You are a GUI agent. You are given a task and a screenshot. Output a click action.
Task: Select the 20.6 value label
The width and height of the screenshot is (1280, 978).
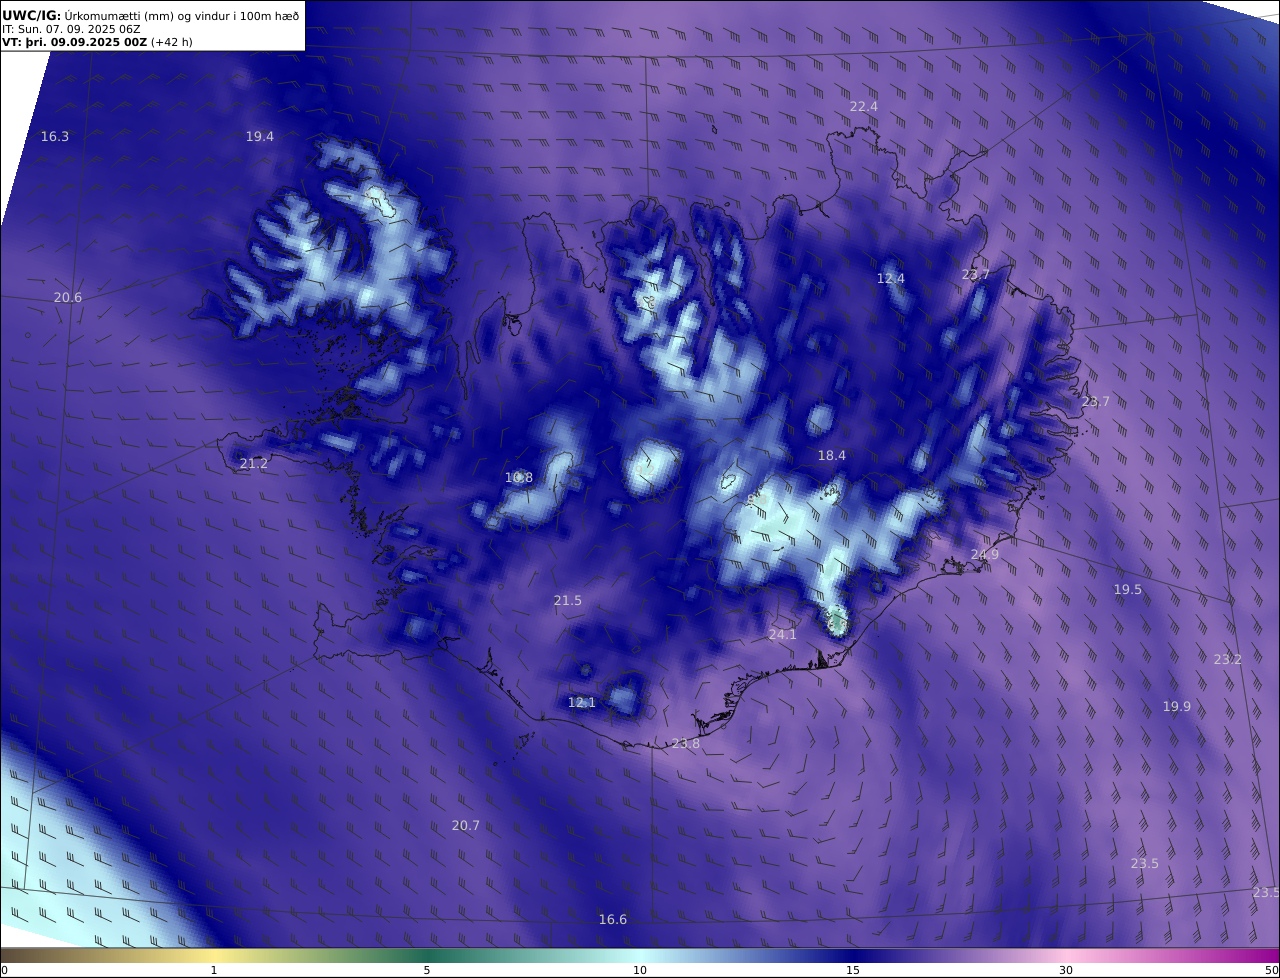coord(68,298)
